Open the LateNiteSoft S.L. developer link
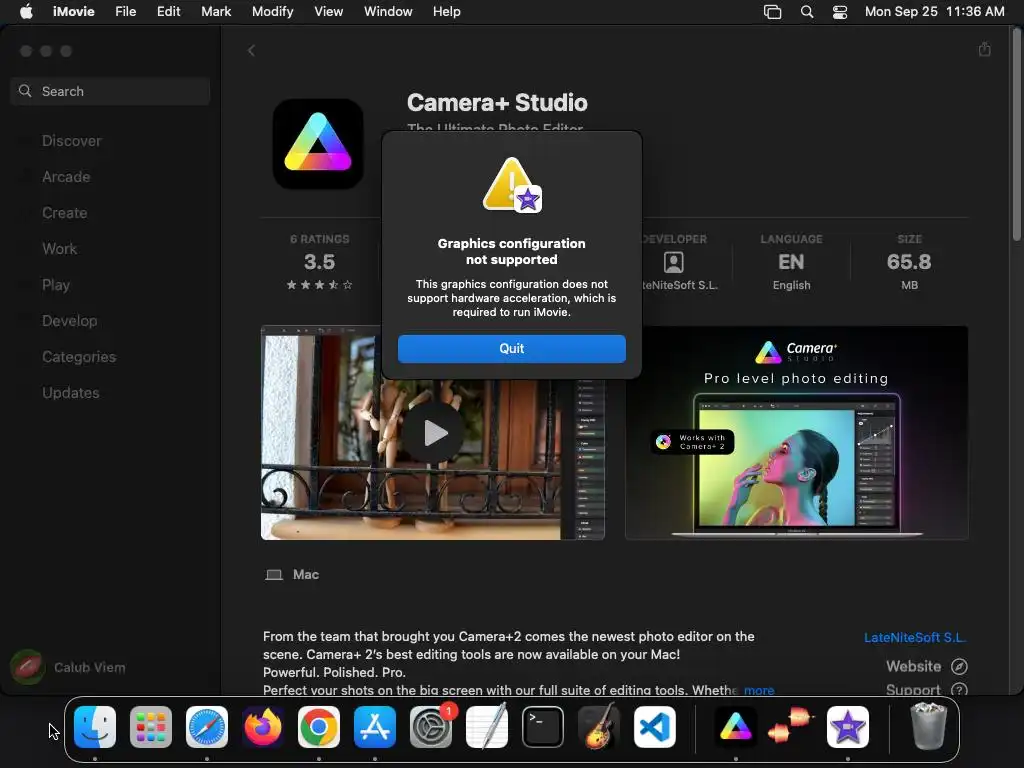Screen dimensions: 1024x768 tap(914, 637)
